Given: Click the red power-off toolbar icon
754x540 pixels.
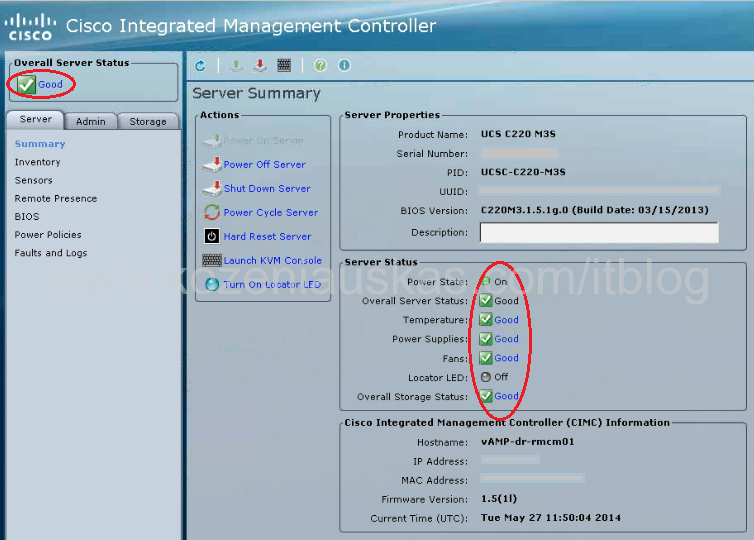Looking at the screenshot, I should tap(260, 65).
